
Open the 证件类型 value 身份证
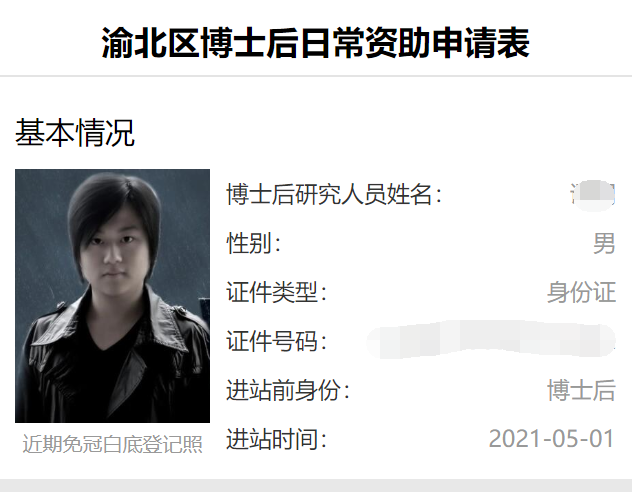click(581, 292)
